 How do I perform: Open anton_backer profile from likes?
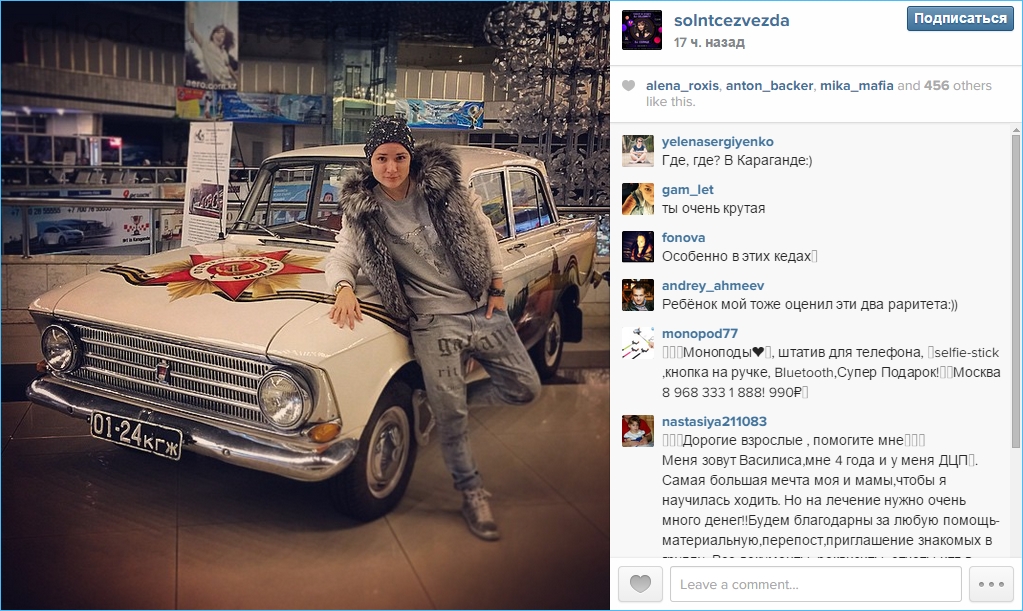coord(769,85)
